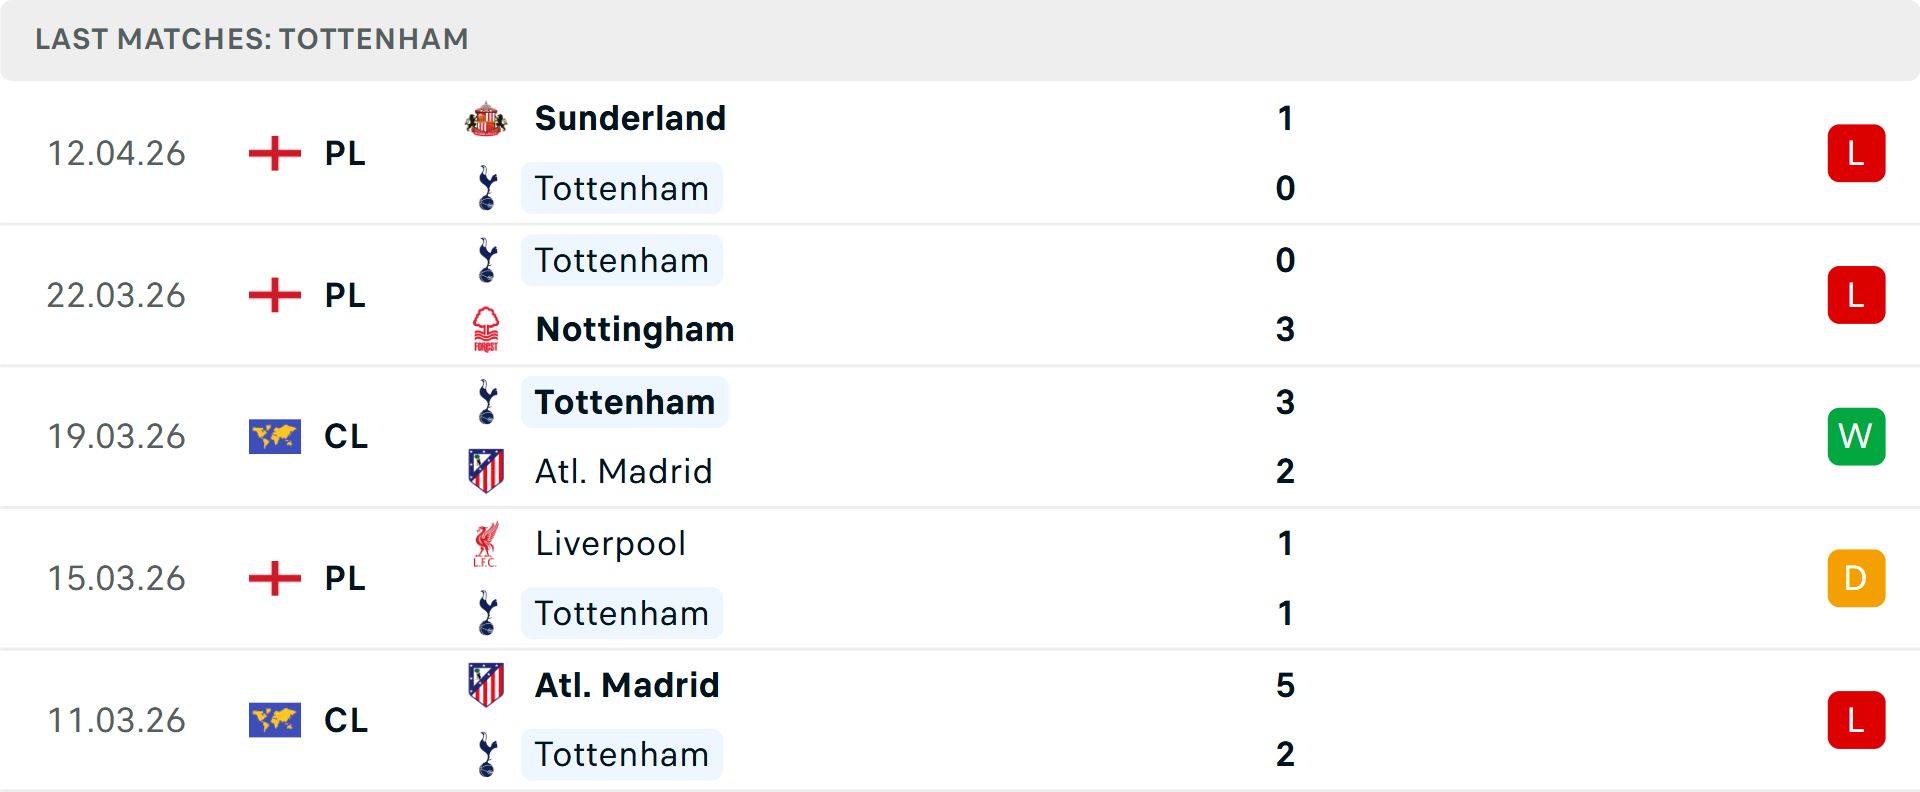
Task: Expand the Tottenham vs Nottingham row
Action: point(960,295)
